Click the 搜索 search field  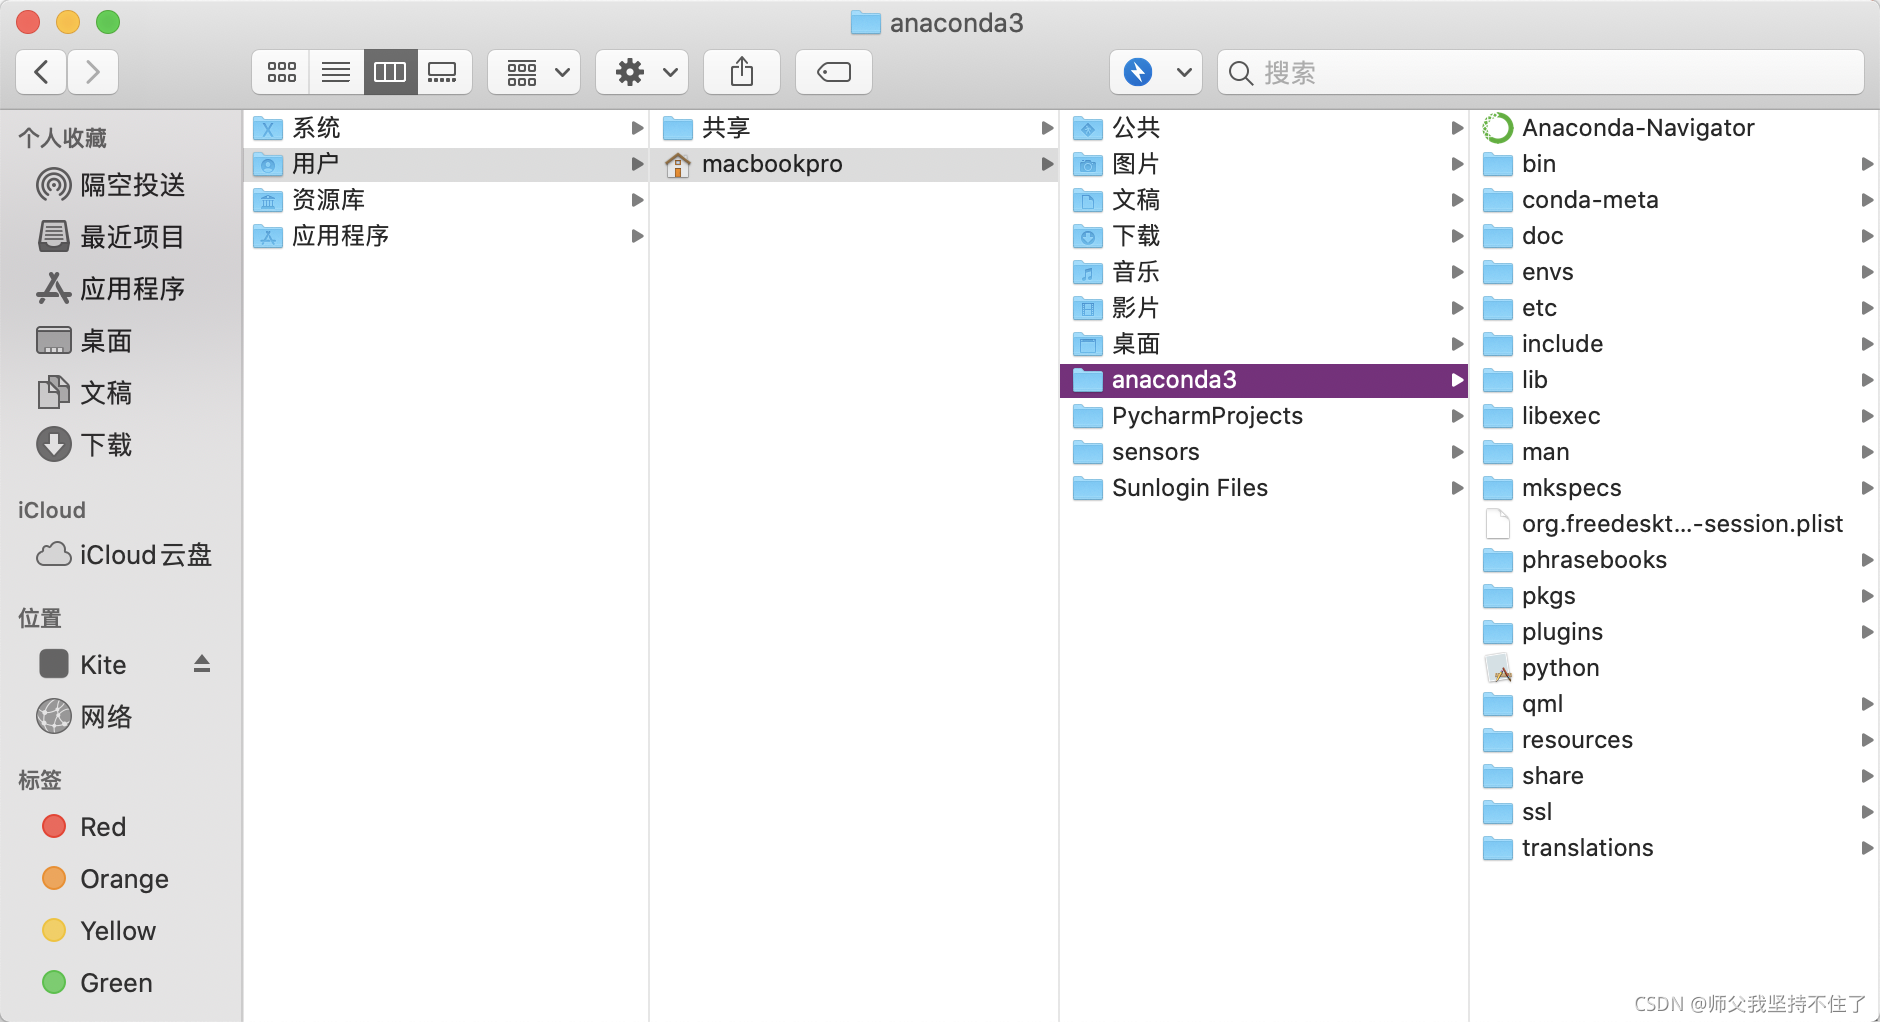pyautogui.click(x=1540, y=72)
